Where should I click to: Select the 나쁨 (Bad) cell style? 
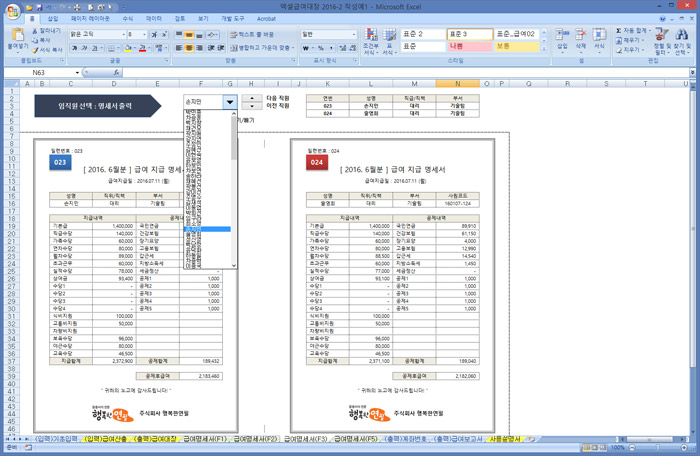pos(470,46)
